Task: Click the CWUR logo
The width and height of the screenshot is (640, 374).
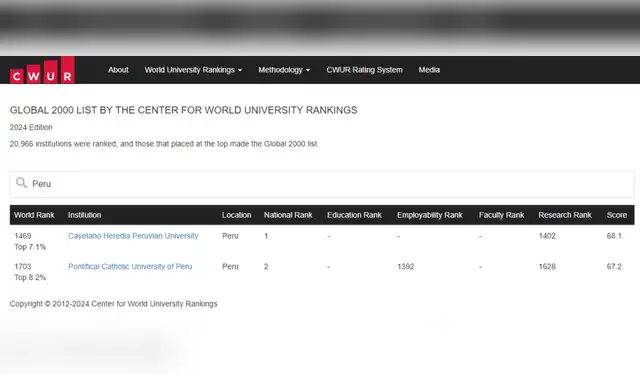Action: [42, 70]
